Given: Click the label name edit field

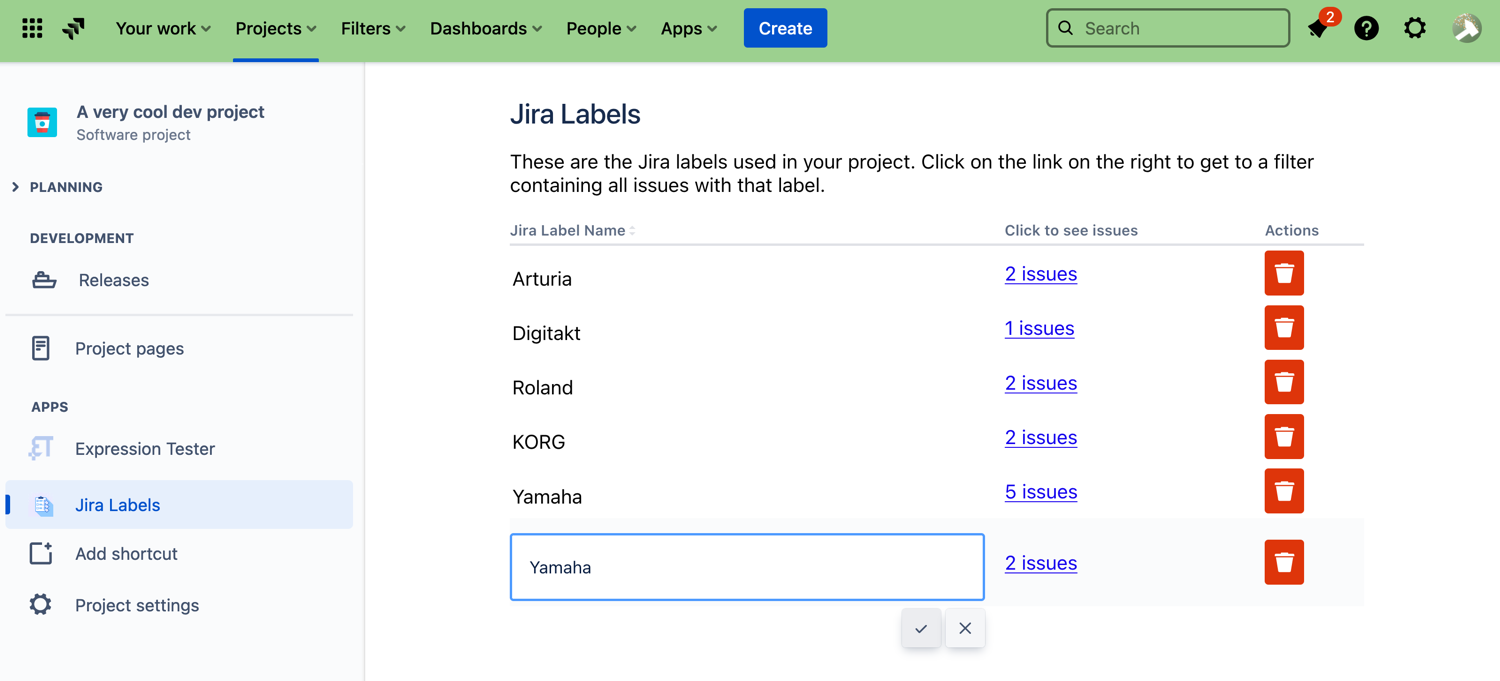Looking at the screenshot, I should pyautogui.click(x=747, y=567).
